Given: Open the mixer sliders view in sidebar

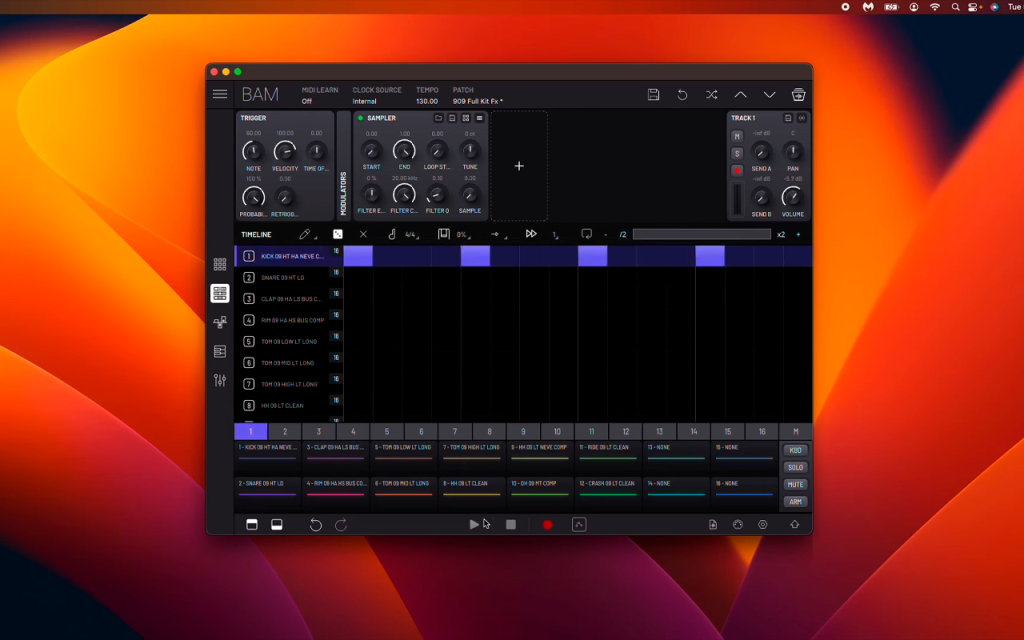Looking at the screenshot, I should point(220,380).
